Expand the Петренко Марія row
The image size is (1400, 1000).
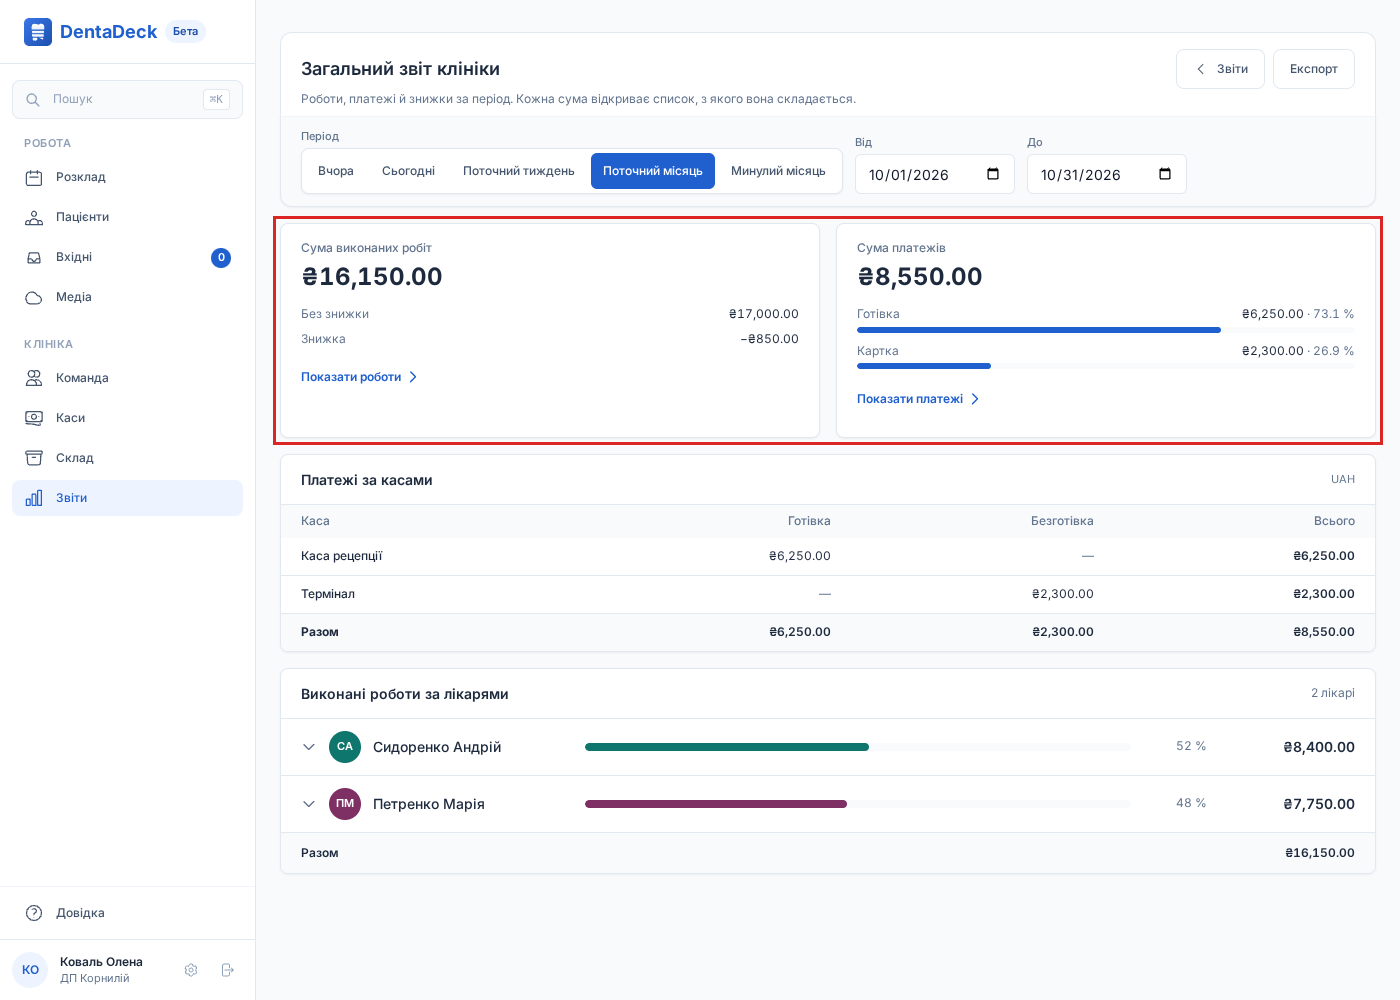[309, 804]
